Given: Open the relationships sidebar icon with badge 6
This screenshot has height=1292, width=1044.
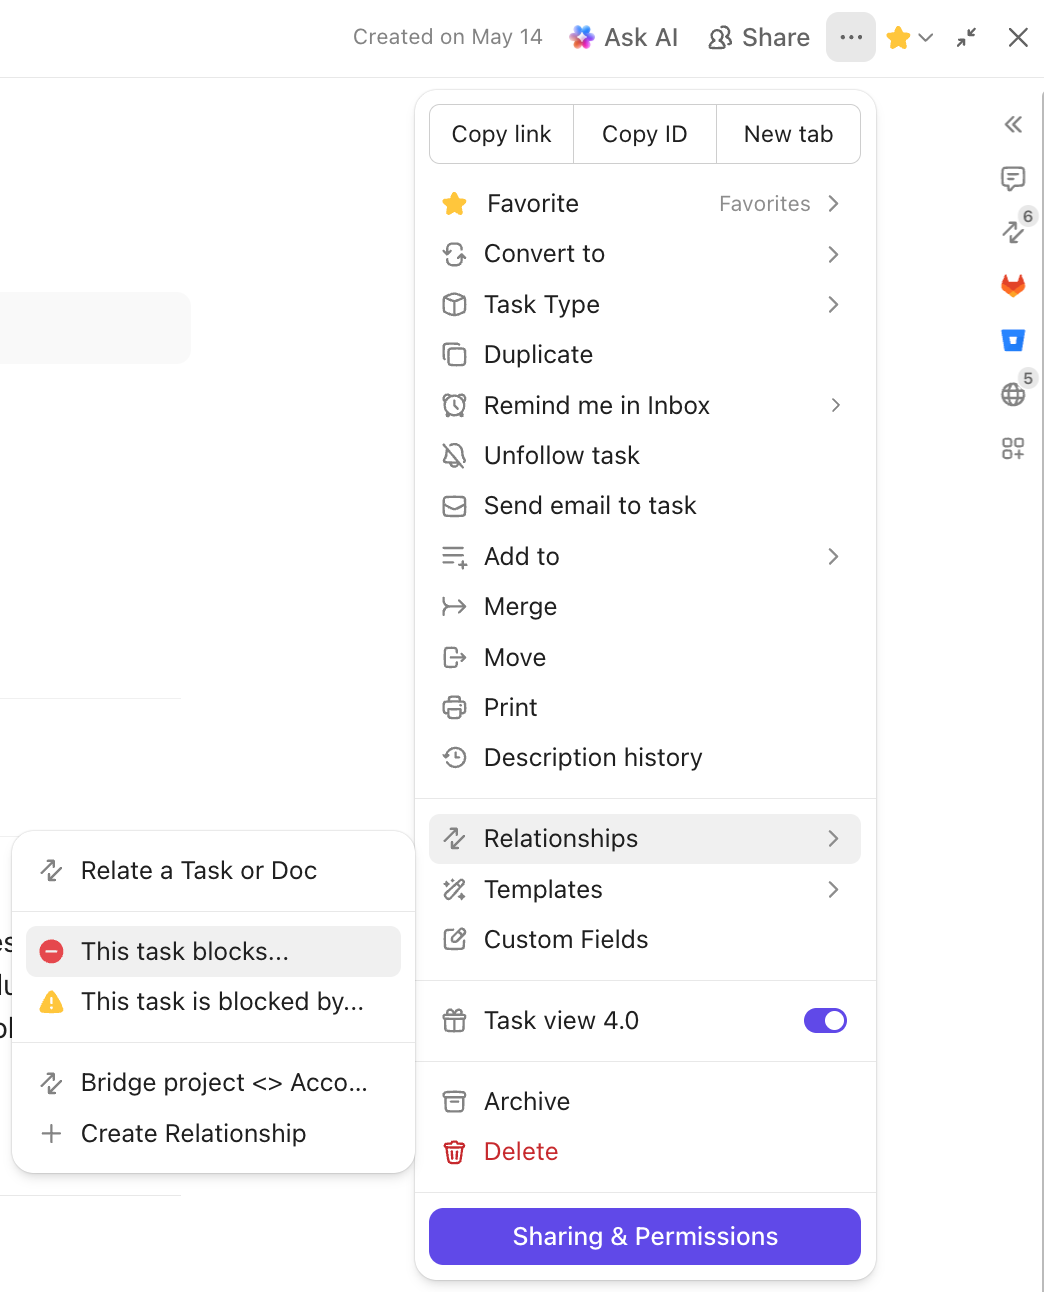Looking at the screenshot, I should 1013,232.
